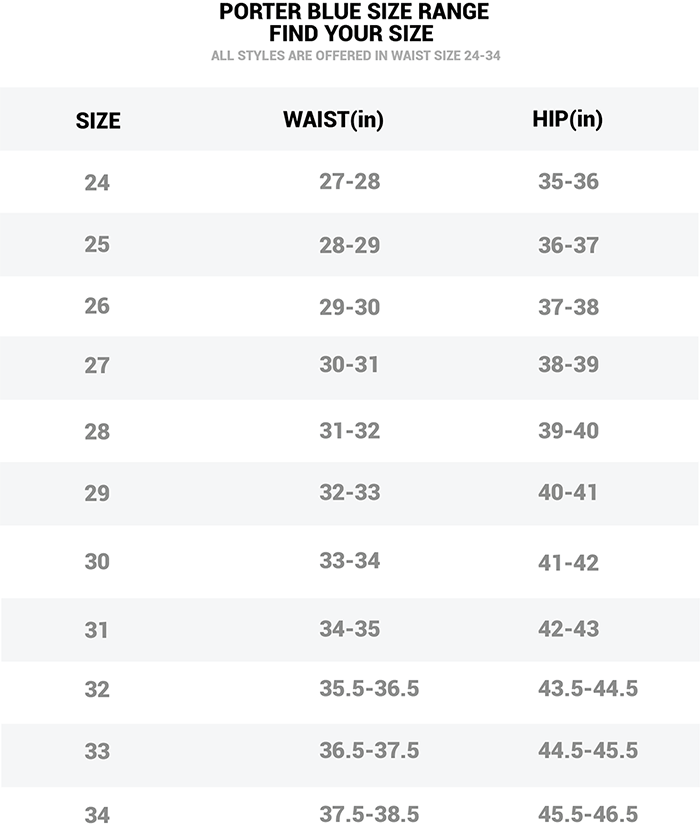Select size 30 in the size column
Image resolution: width=700 pixels, height=829 pixels.
97,562
